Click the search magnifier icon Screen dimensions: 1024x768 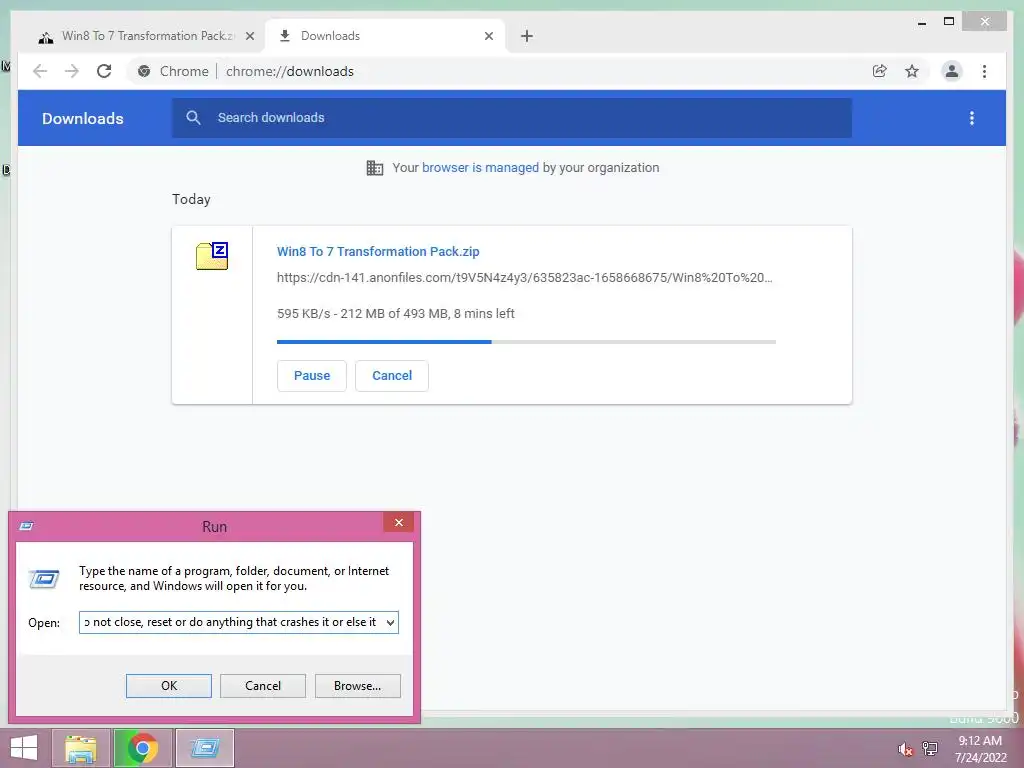(x=193, y=118)
